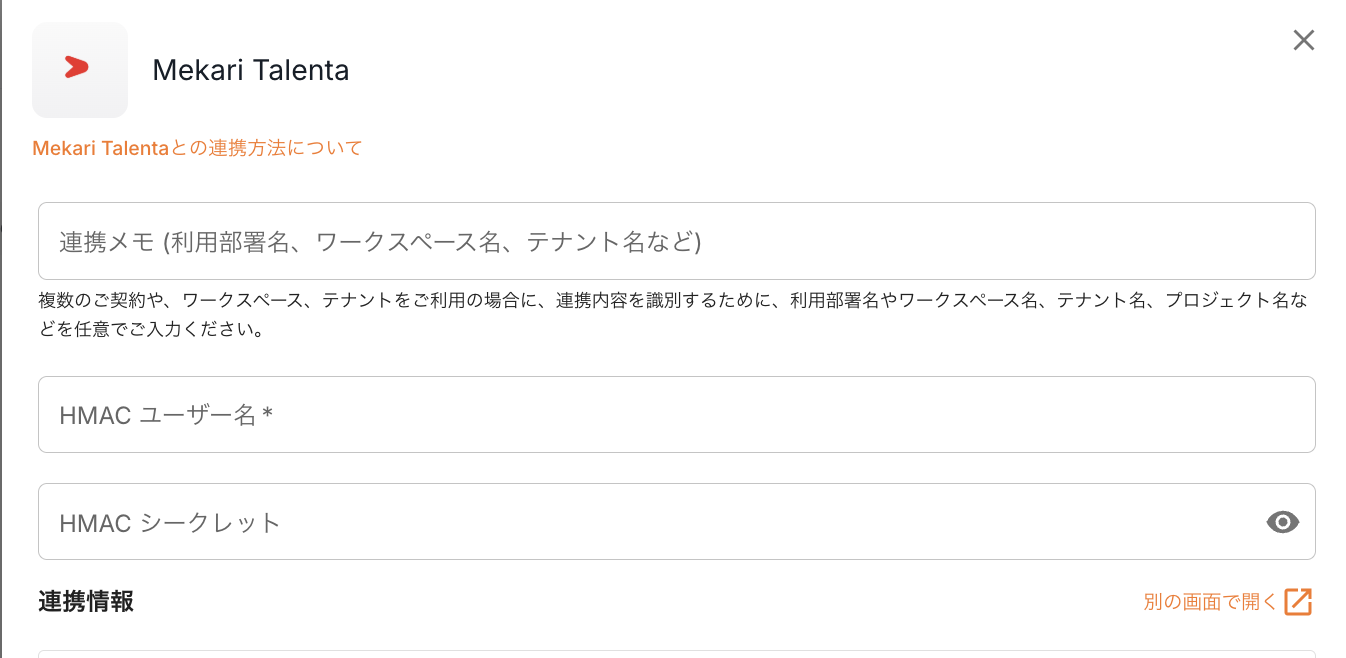The height and width of the screenshot is (658, 1346).
Task: Open the Mekari Talentaとの連携方法について link
Action: (197, 148)
